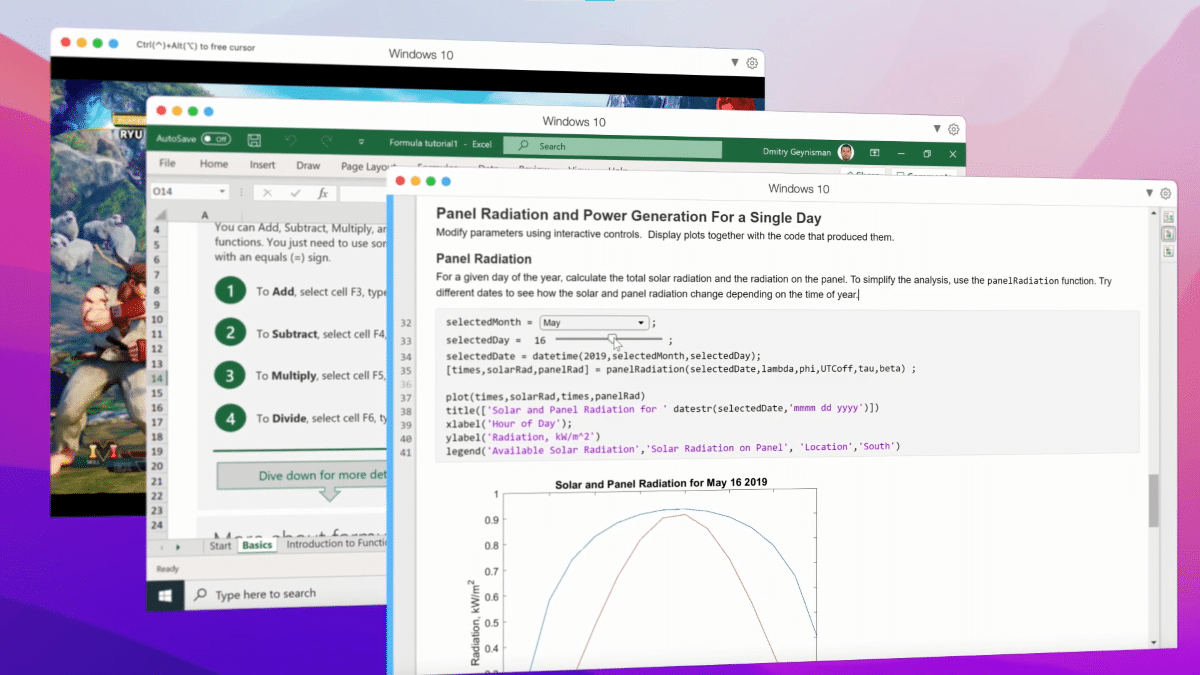
Task: Open the Insert ribbon tab
Action: [263, 165]
